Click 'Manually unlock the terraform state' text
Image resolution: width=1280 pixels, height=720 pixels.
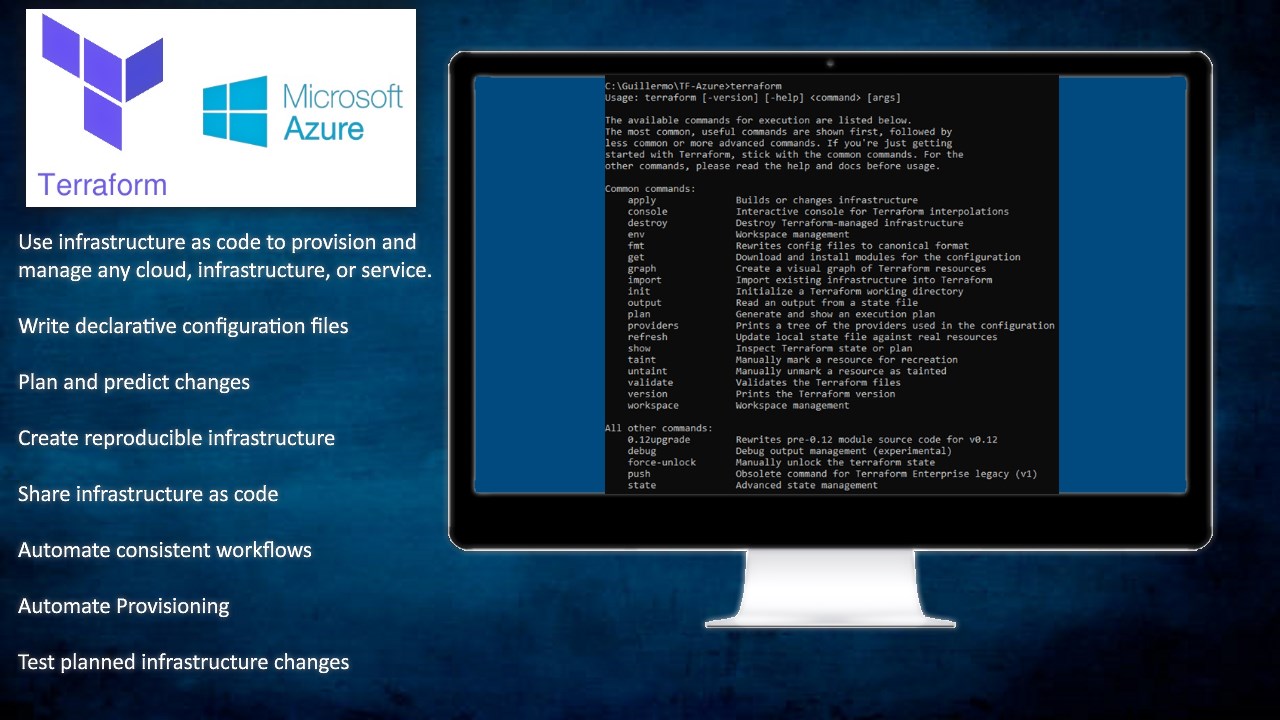(x=836, y=462)
